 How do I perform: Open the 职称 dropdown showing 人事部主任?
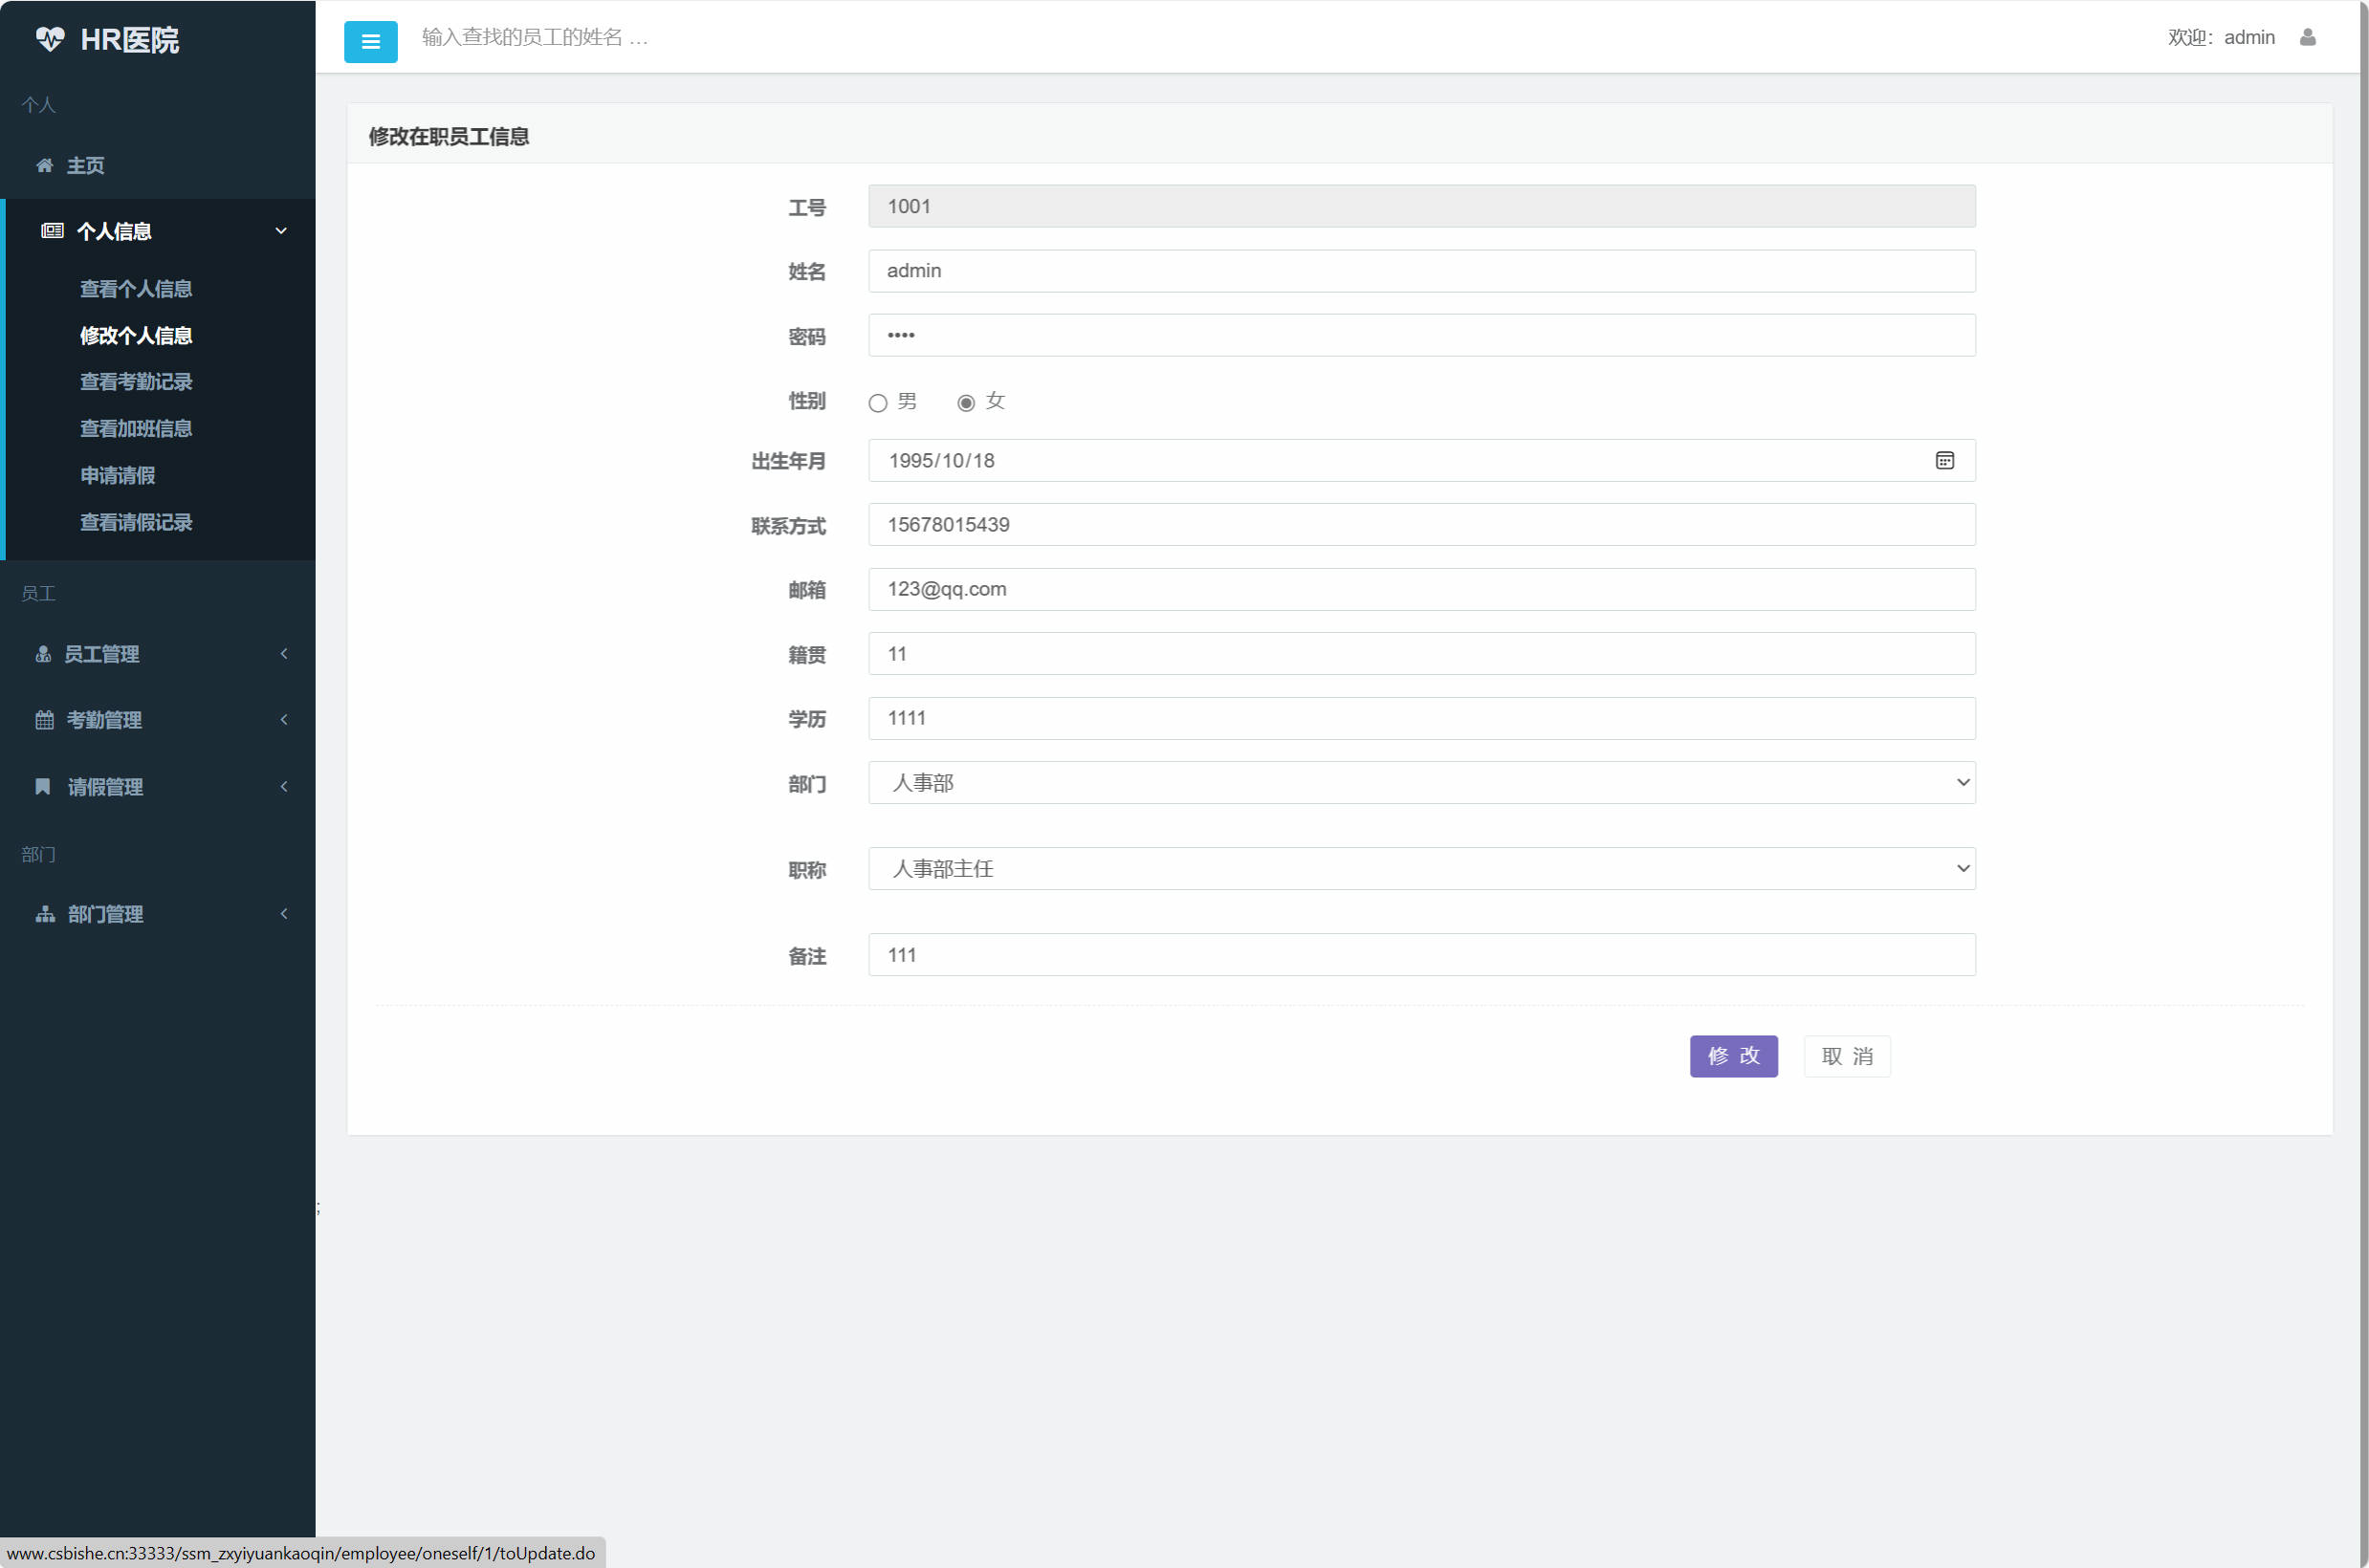coord(1420,869)
